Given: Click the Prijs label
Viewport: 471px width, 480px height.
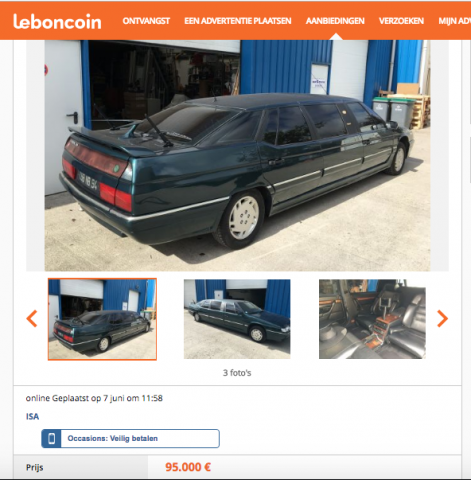Looking at the screenshot, I should point(35,467).
